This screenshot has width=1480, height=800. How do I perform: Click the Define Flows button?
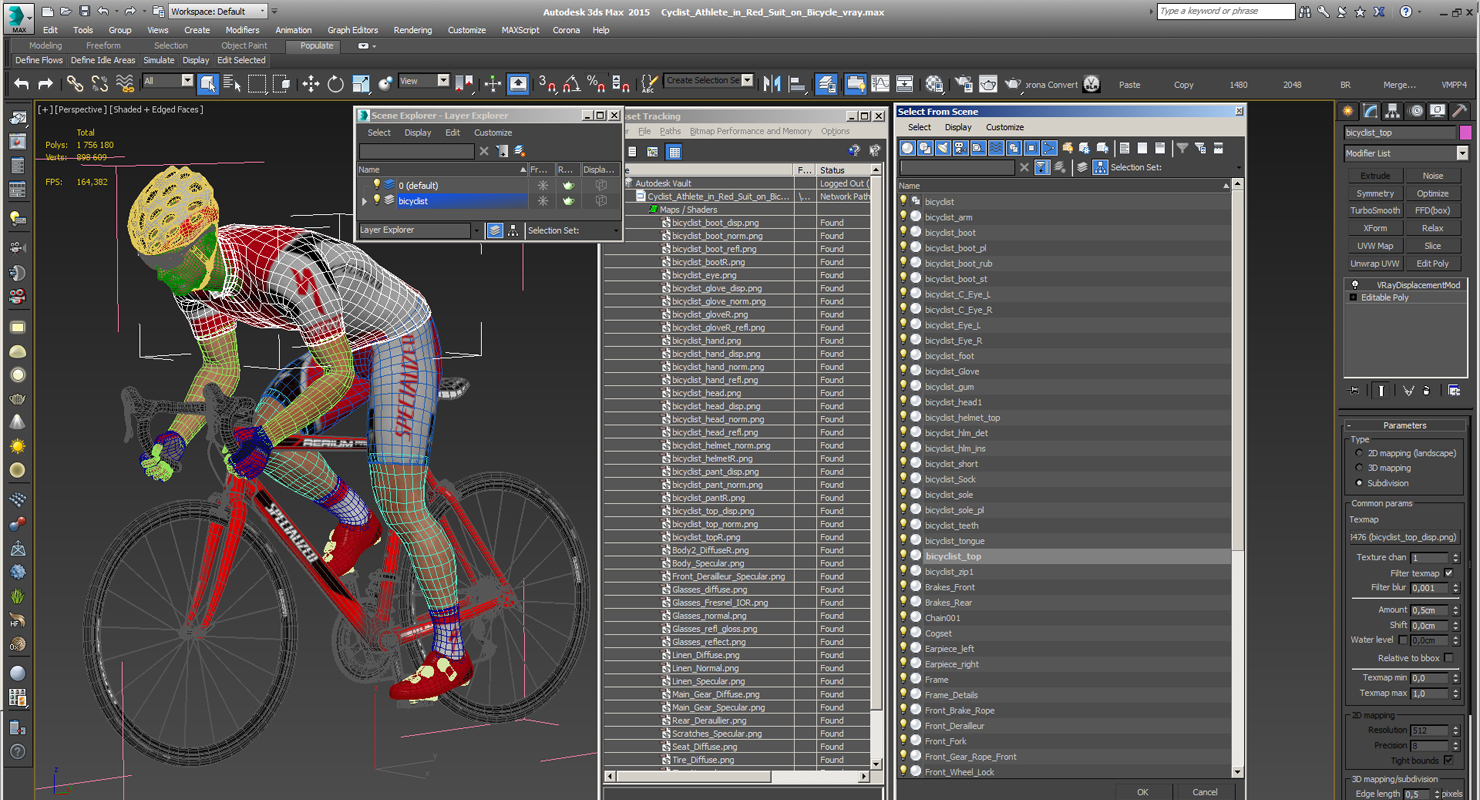[39, 60]
